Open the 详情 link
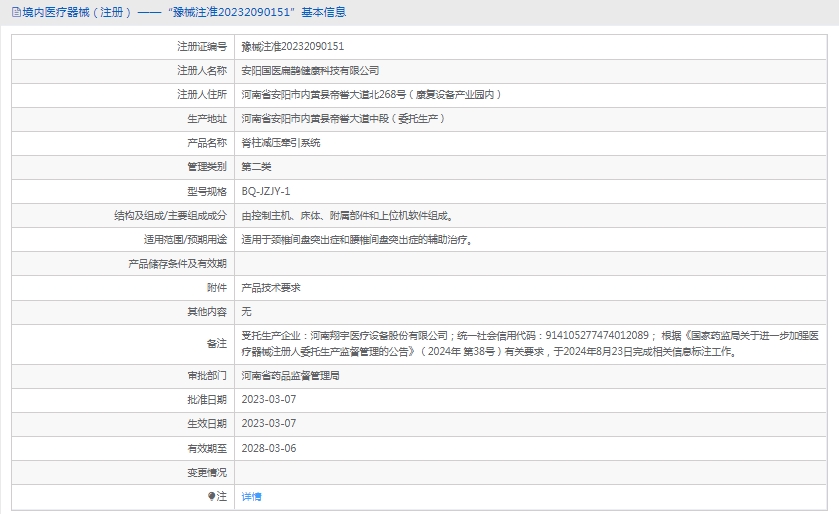839x514 pixels. 251,496
